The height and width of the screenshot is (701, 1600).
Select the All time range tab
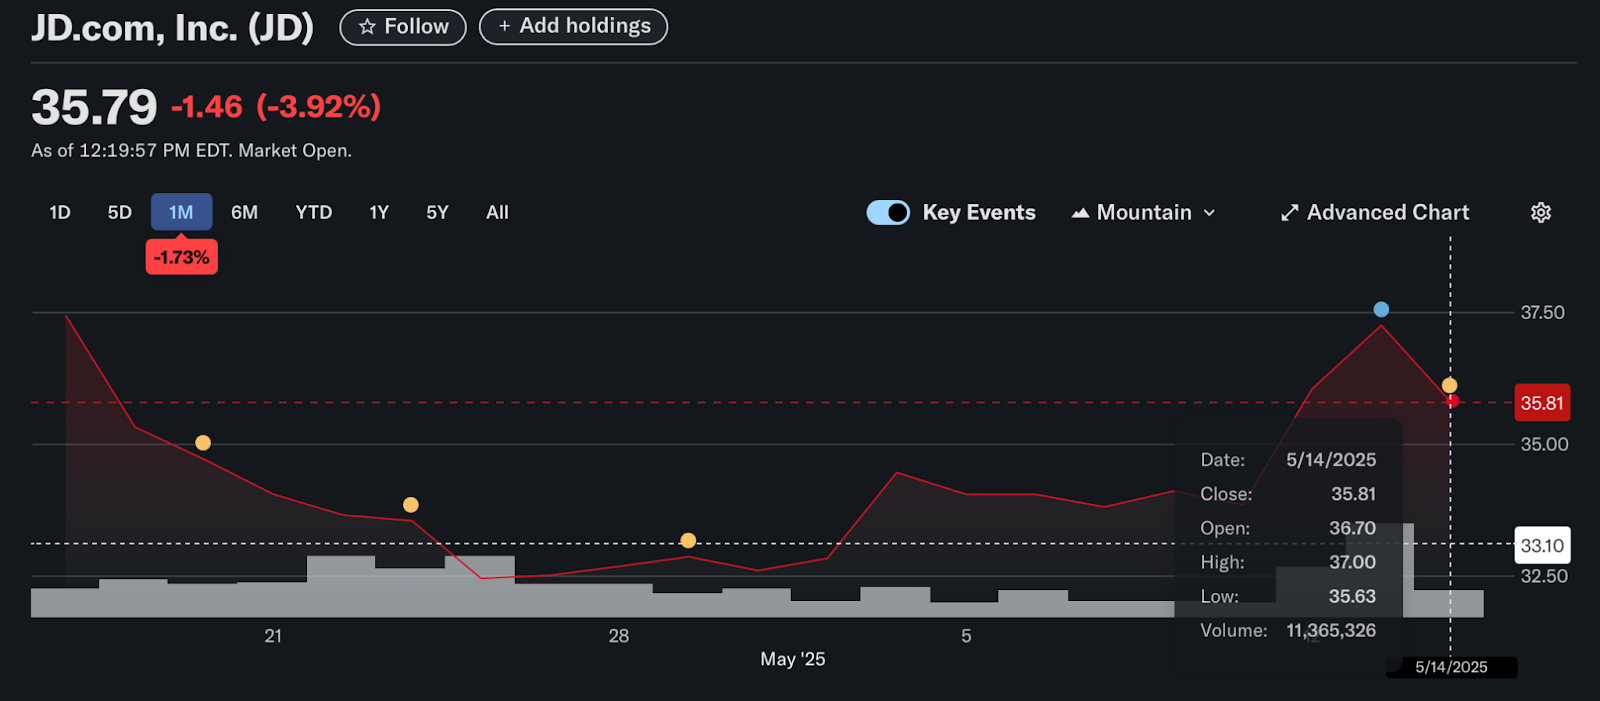tap(497, 212)
